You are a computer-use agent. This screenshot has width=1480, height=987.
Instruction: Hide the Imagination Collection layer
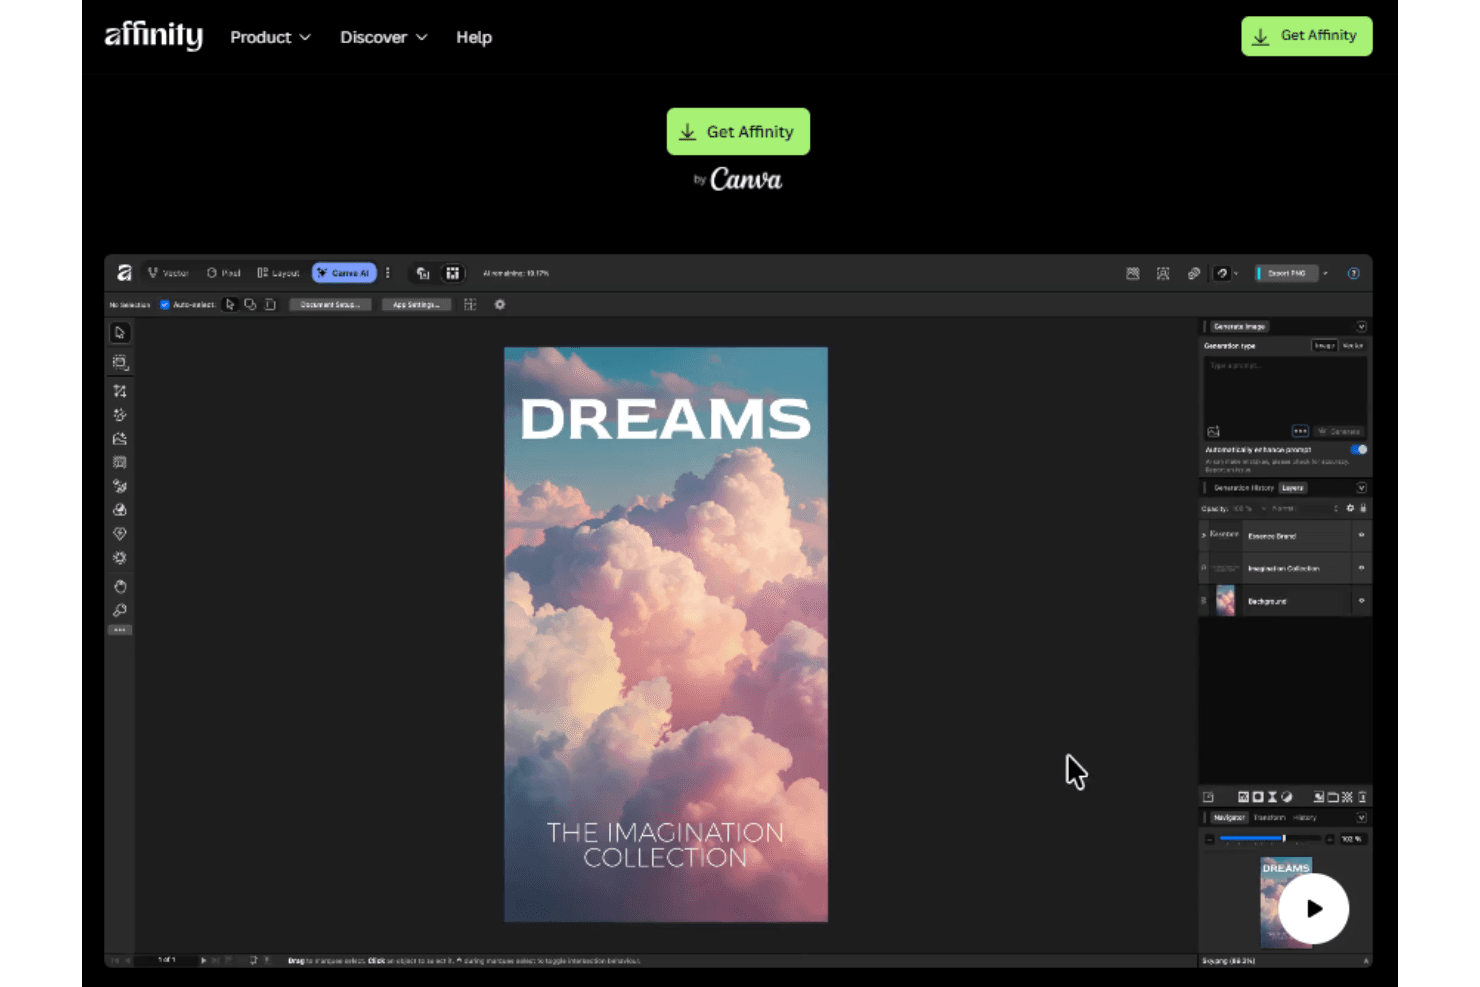tap(1361, 568)
